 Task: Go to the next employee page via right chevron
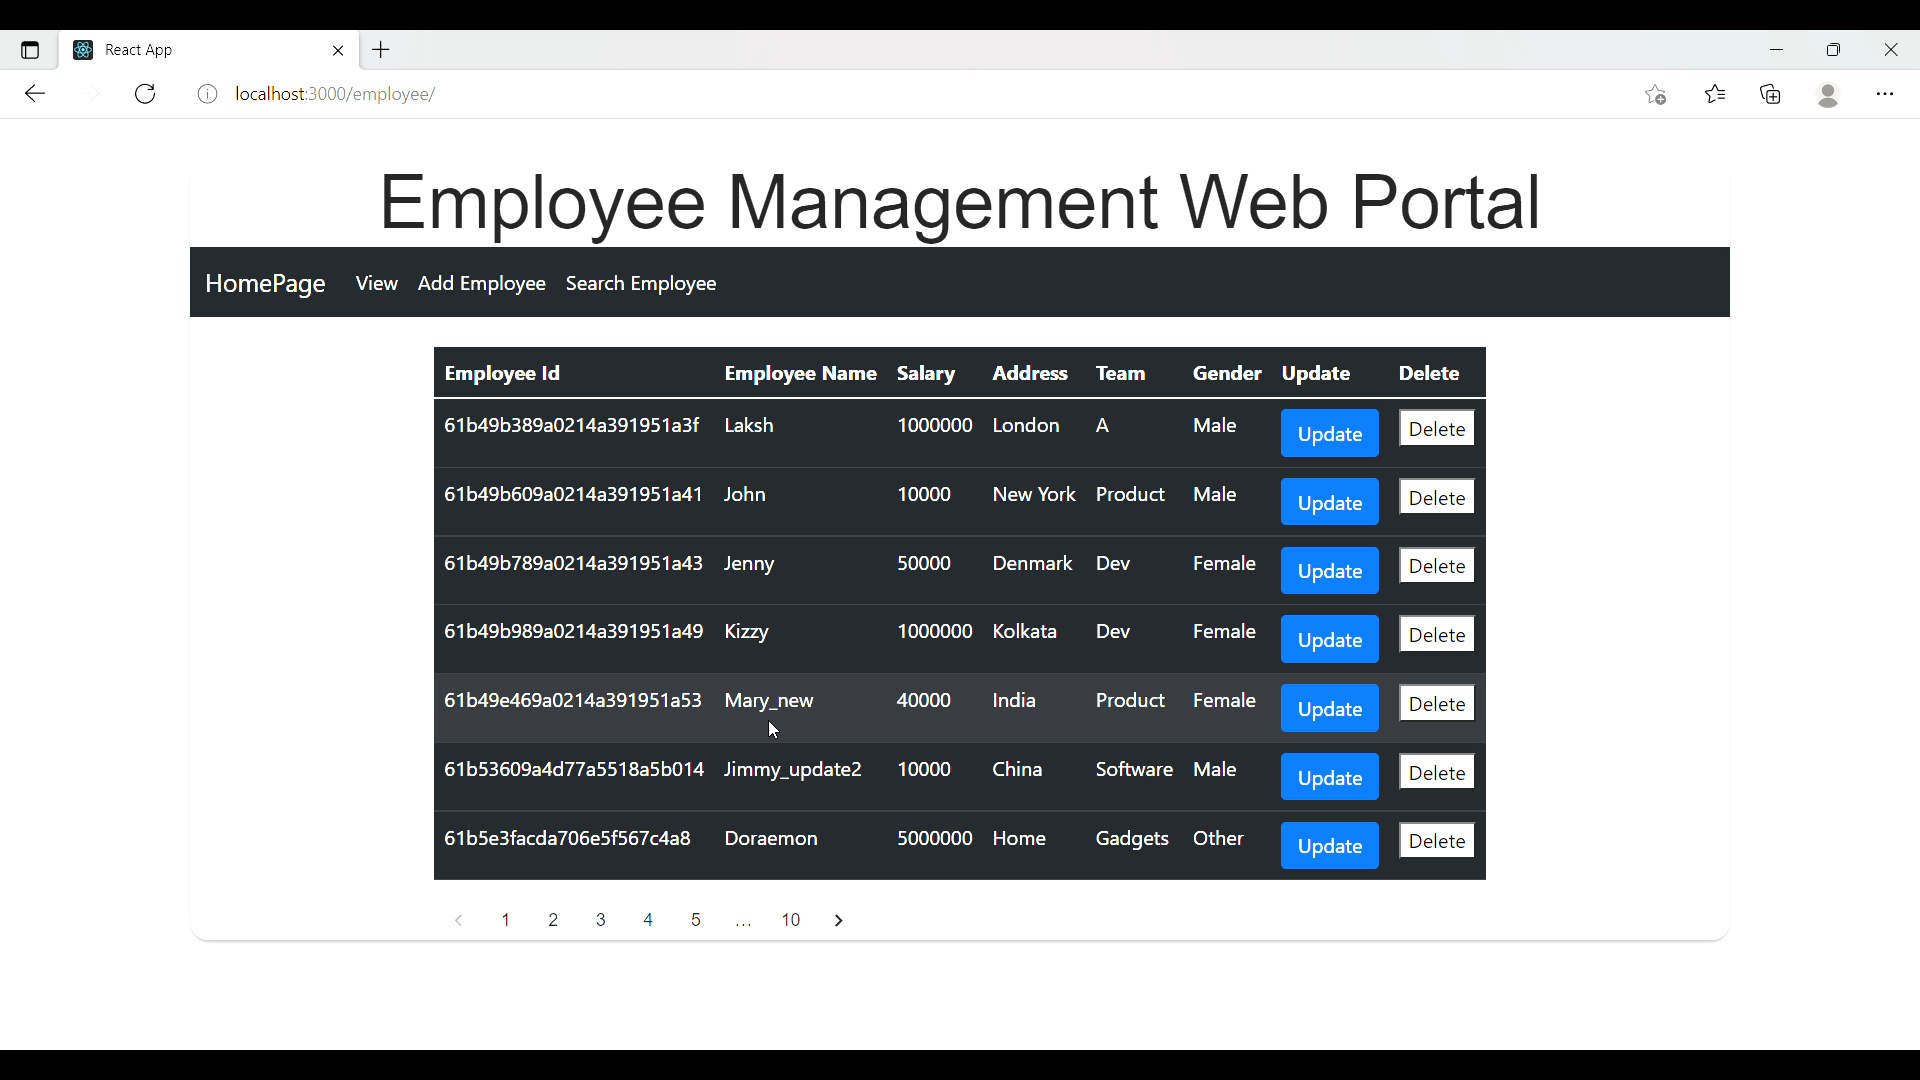[838, 920]
